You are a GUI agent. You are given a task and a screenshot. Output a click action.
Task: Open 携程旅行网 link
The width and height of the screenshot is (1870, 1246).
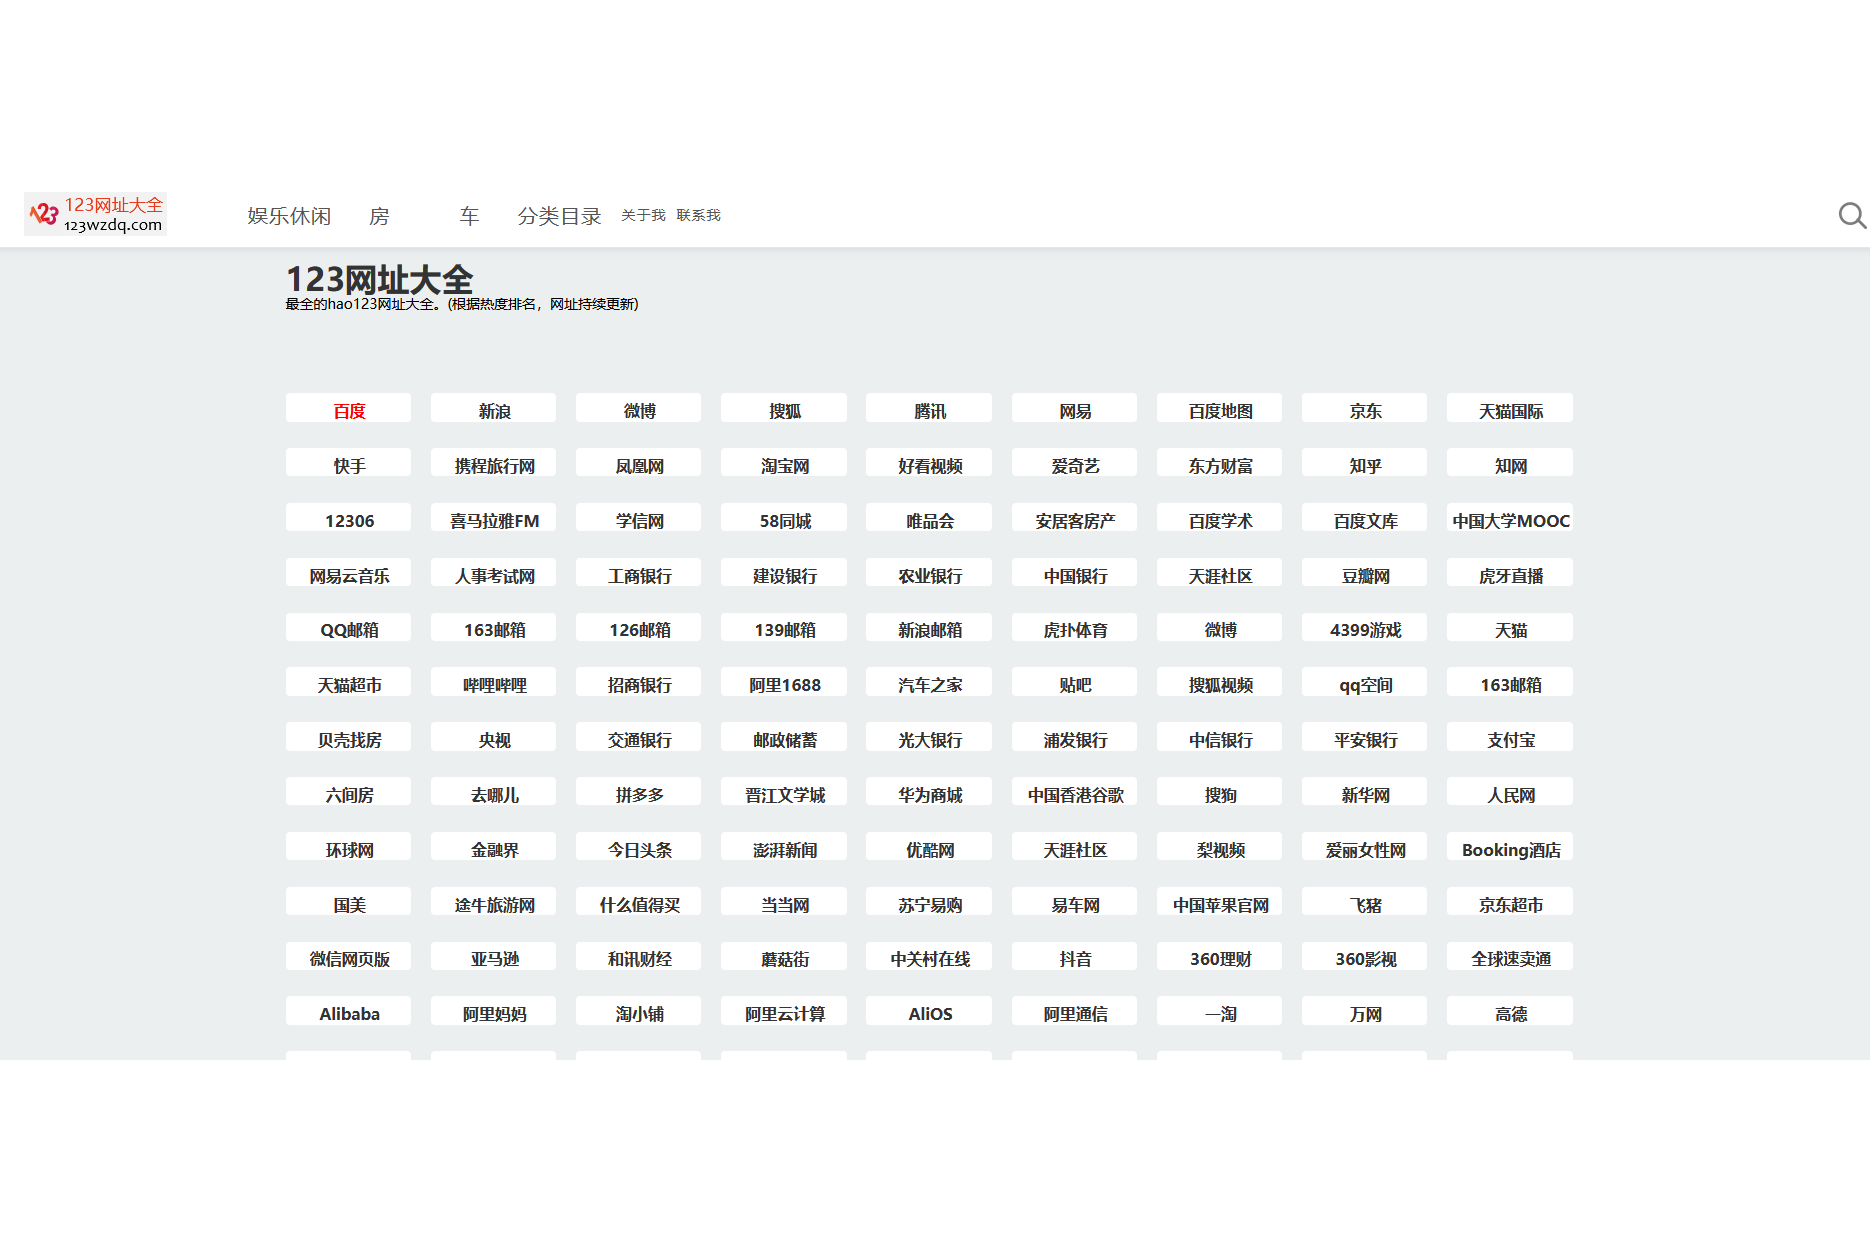pos(494,465)
